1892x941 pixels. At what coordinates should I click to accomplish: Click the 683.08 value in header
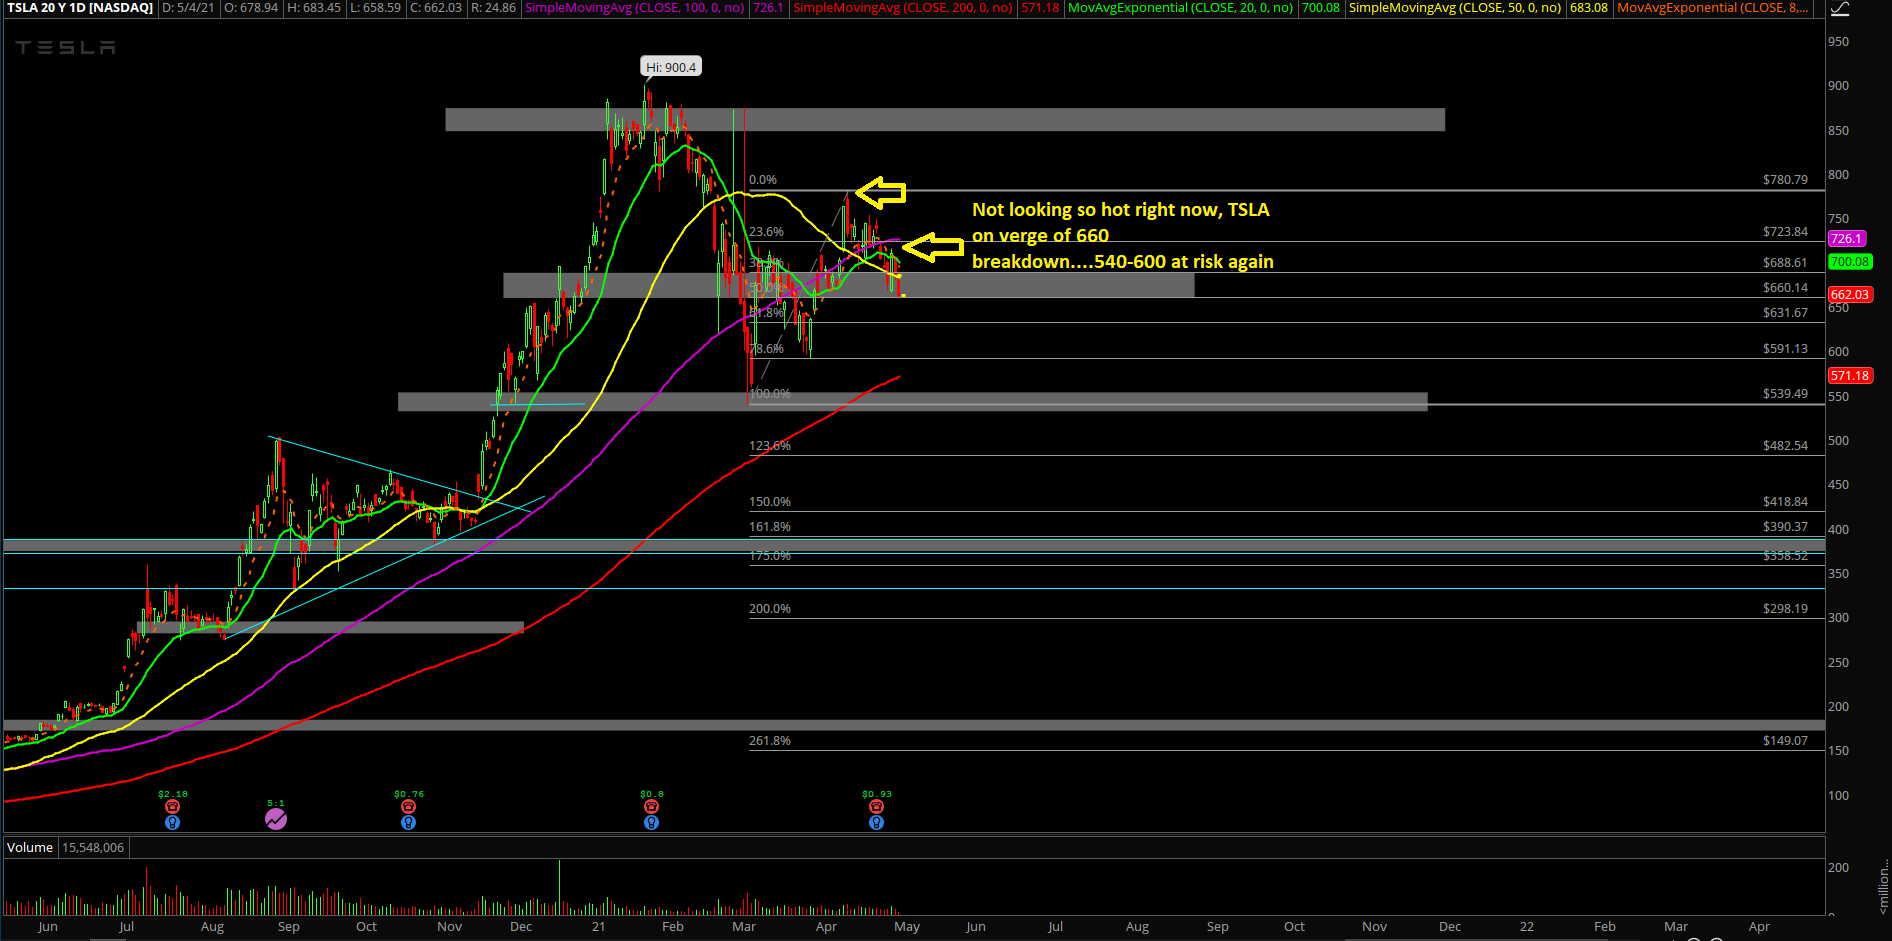(1589, 8)
